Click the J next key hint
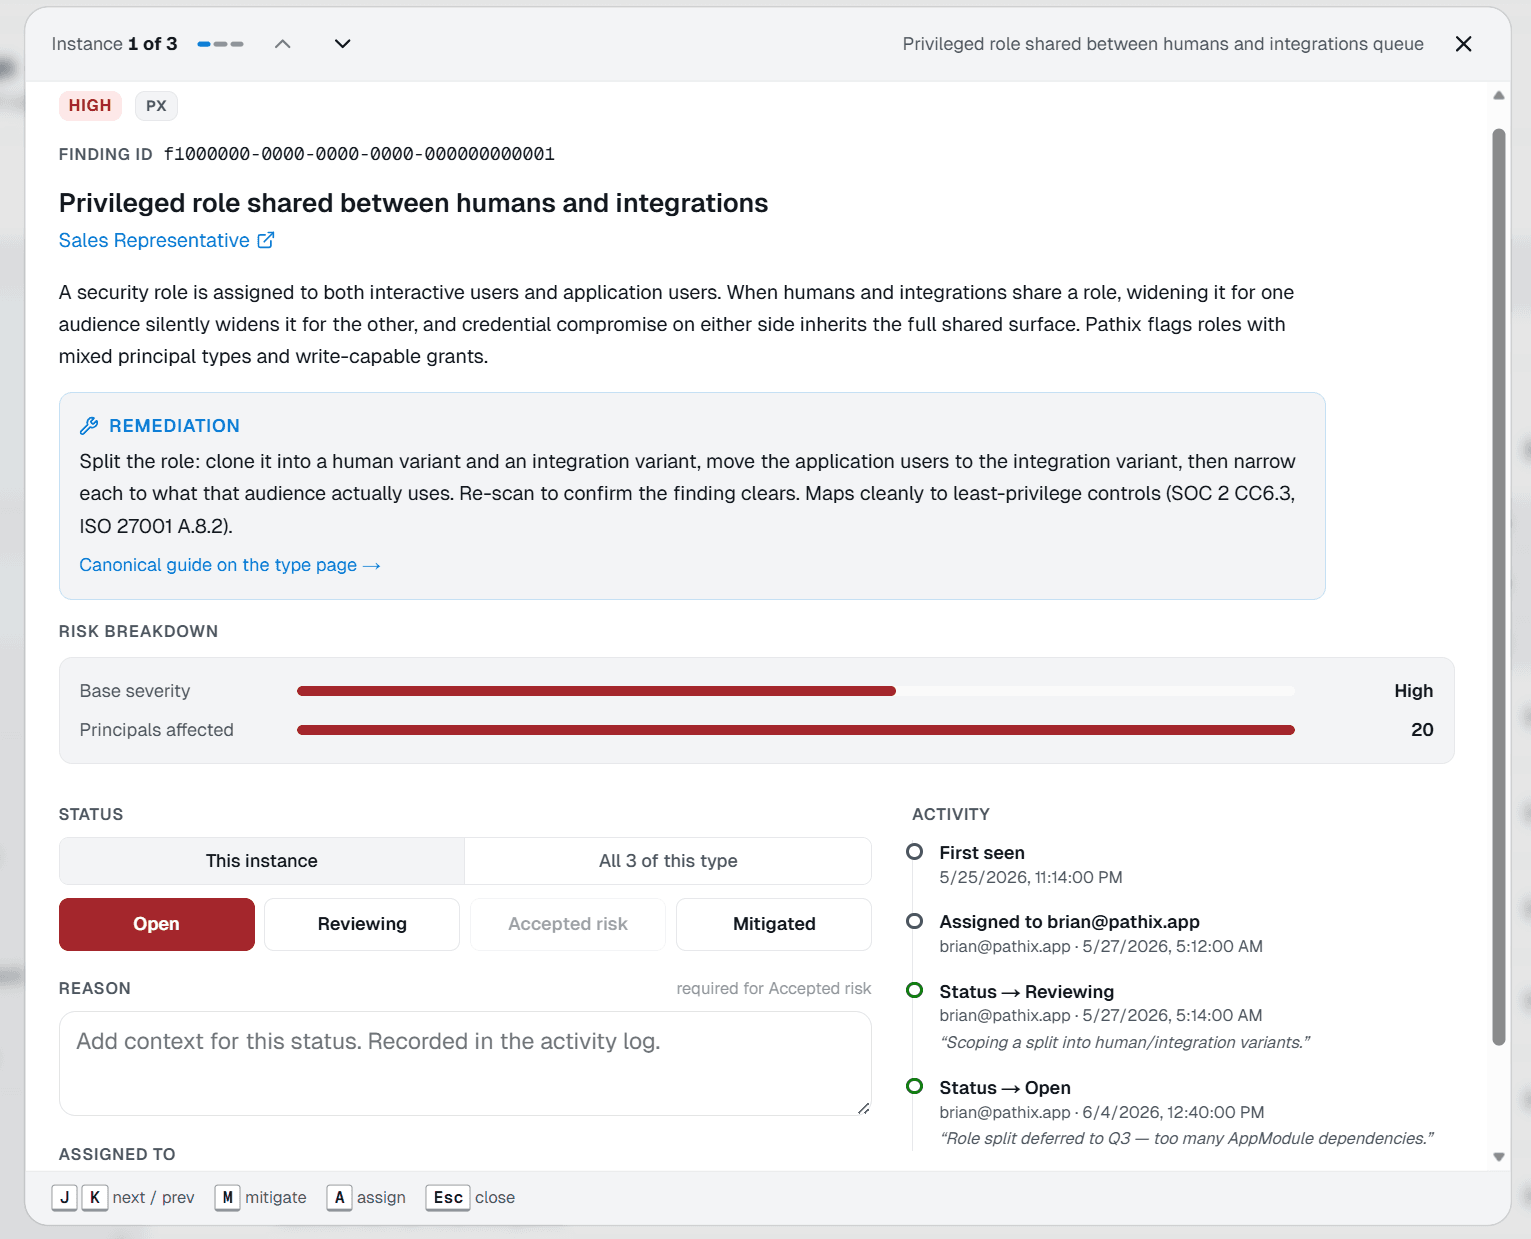 click(x=65, y=1197)
